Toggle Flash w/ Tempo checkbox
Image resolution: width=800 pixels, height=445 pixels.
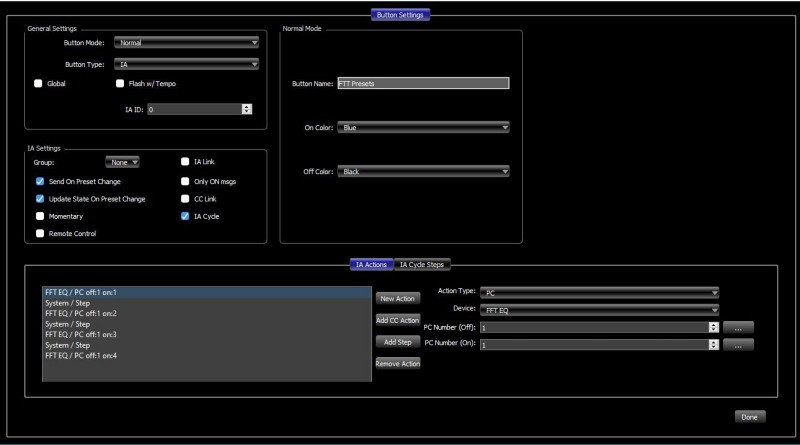click(121, 83)
